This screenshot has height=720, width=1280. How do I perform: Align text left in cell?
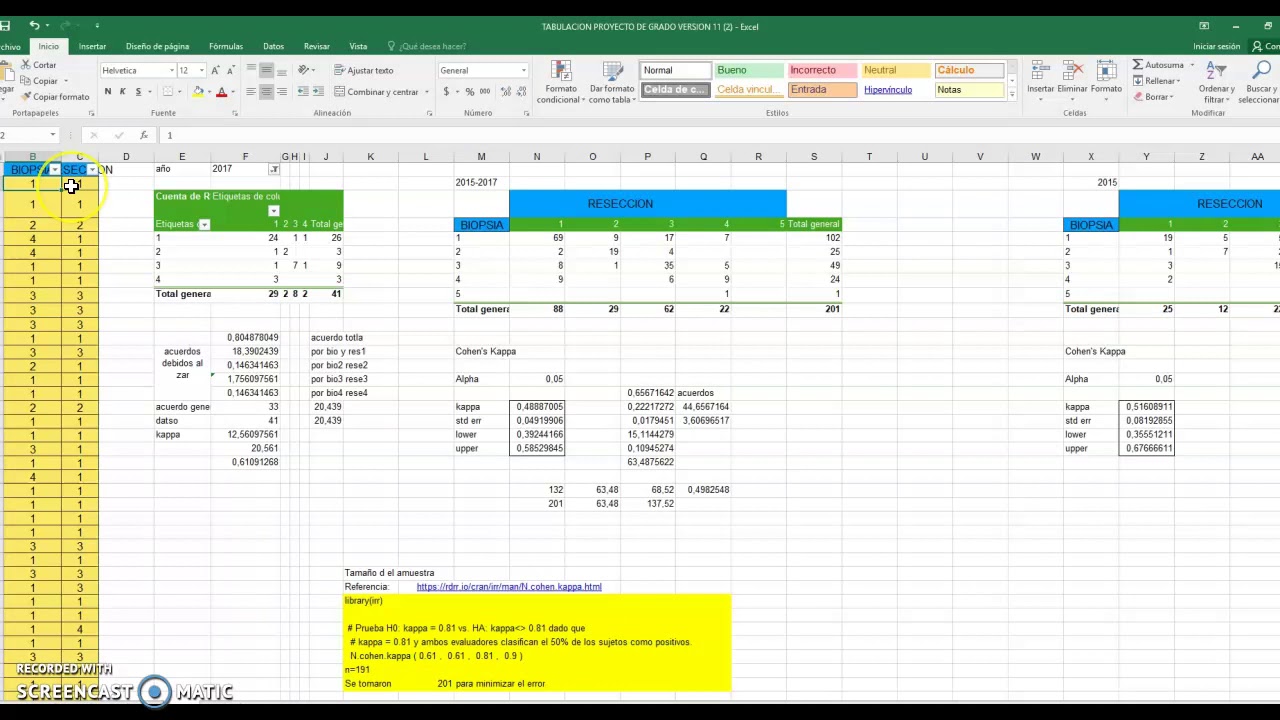251,91
